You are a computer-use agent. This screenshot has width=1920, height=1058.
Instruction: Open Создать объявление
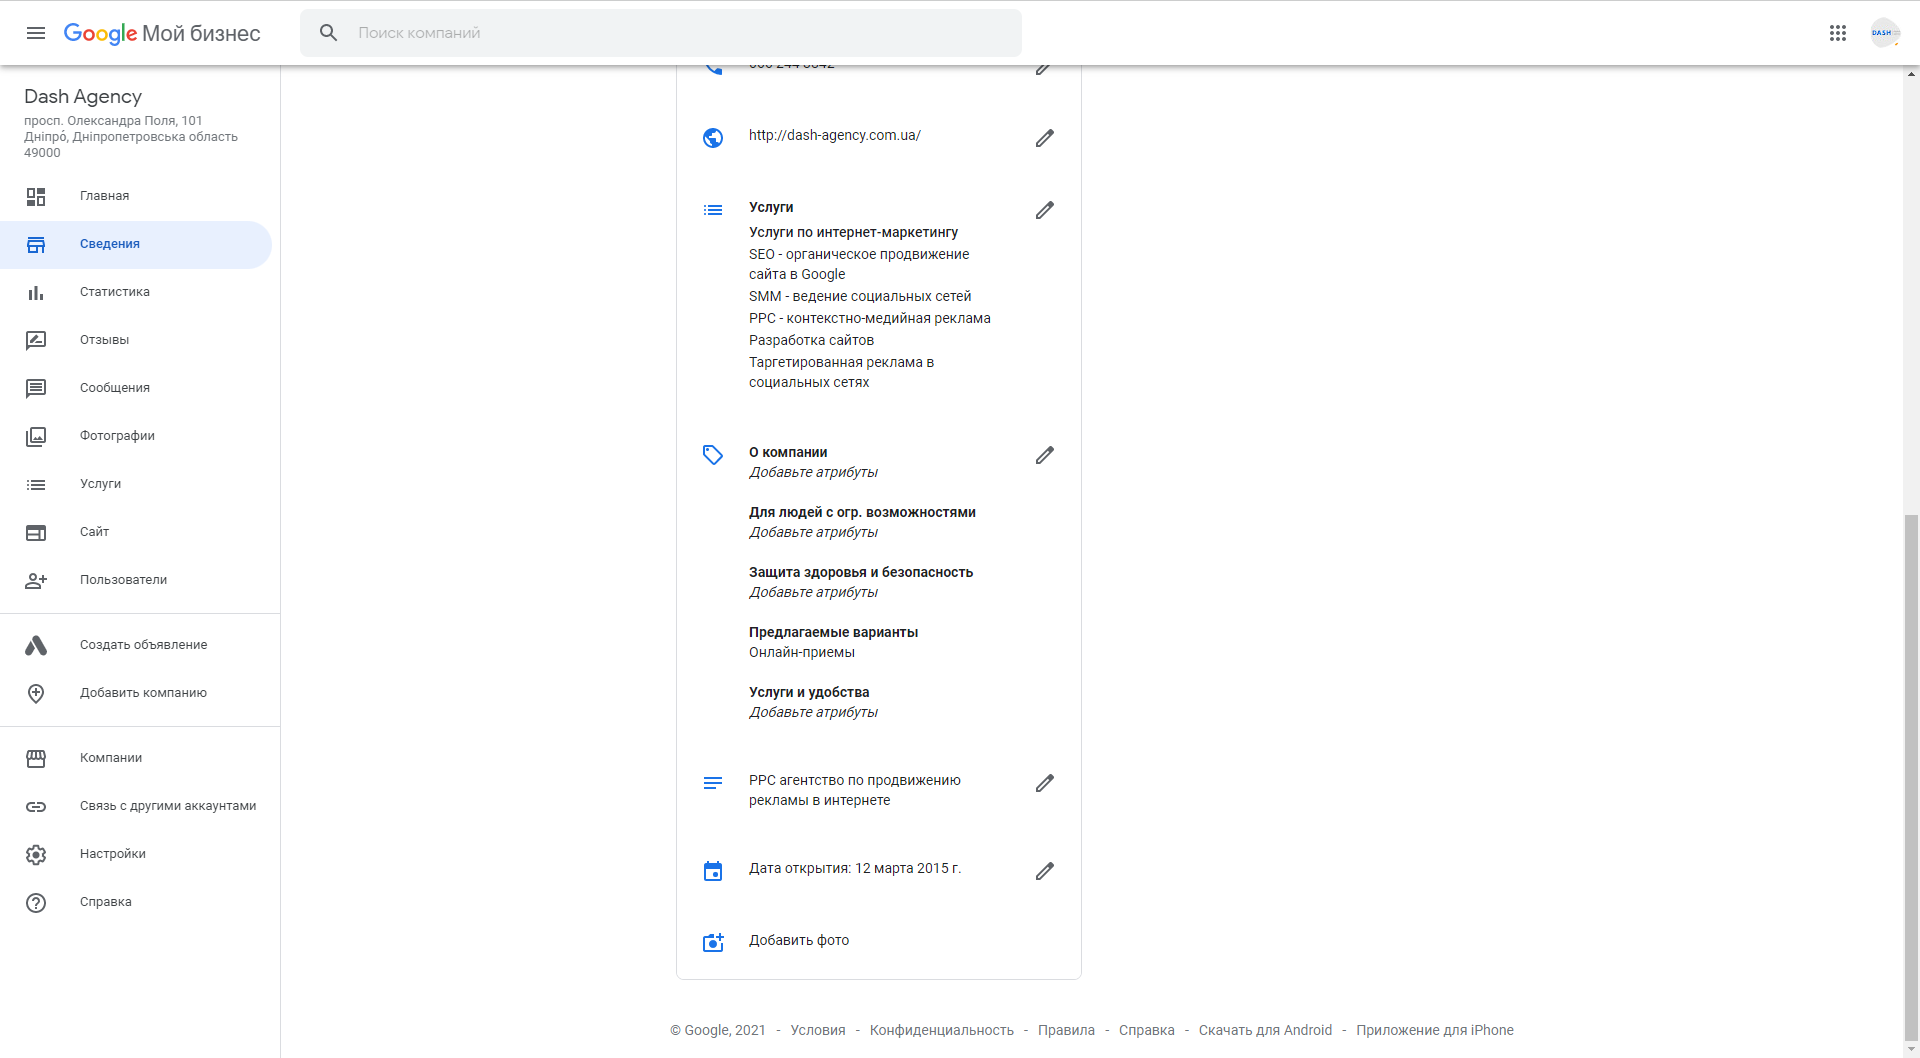pyautogui.click(x=136, y=645)
